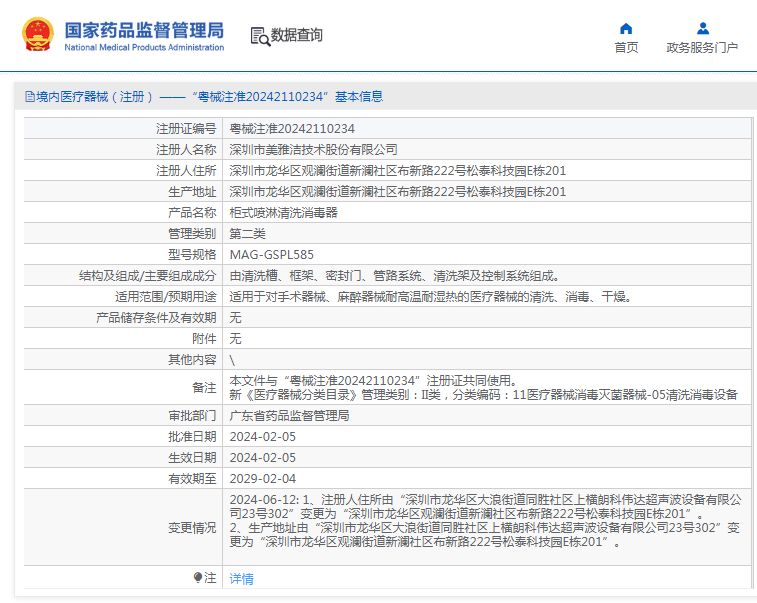Click the 有效期至 label
The height and width of the screenshot is (603, 757).
click(192, 478)
